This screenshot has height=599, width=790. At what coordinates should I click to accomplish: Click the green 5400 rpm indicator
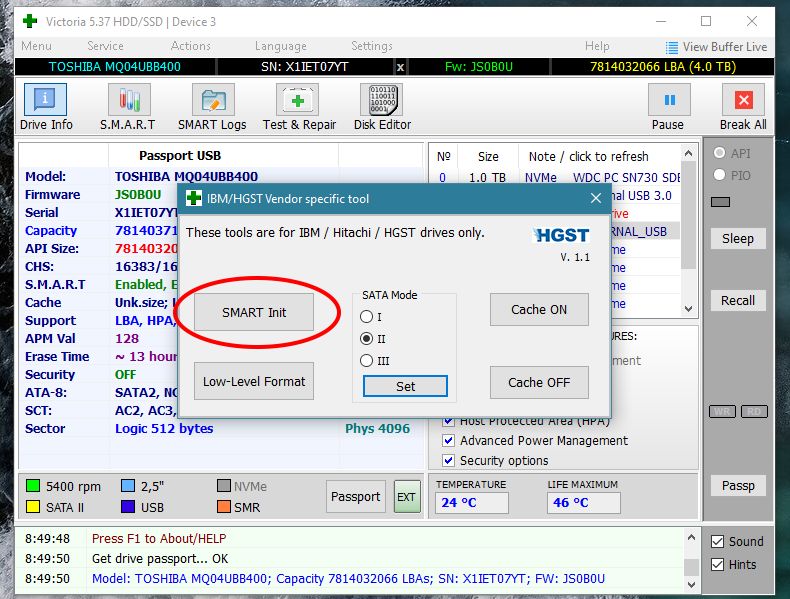(x=33, y=486)
